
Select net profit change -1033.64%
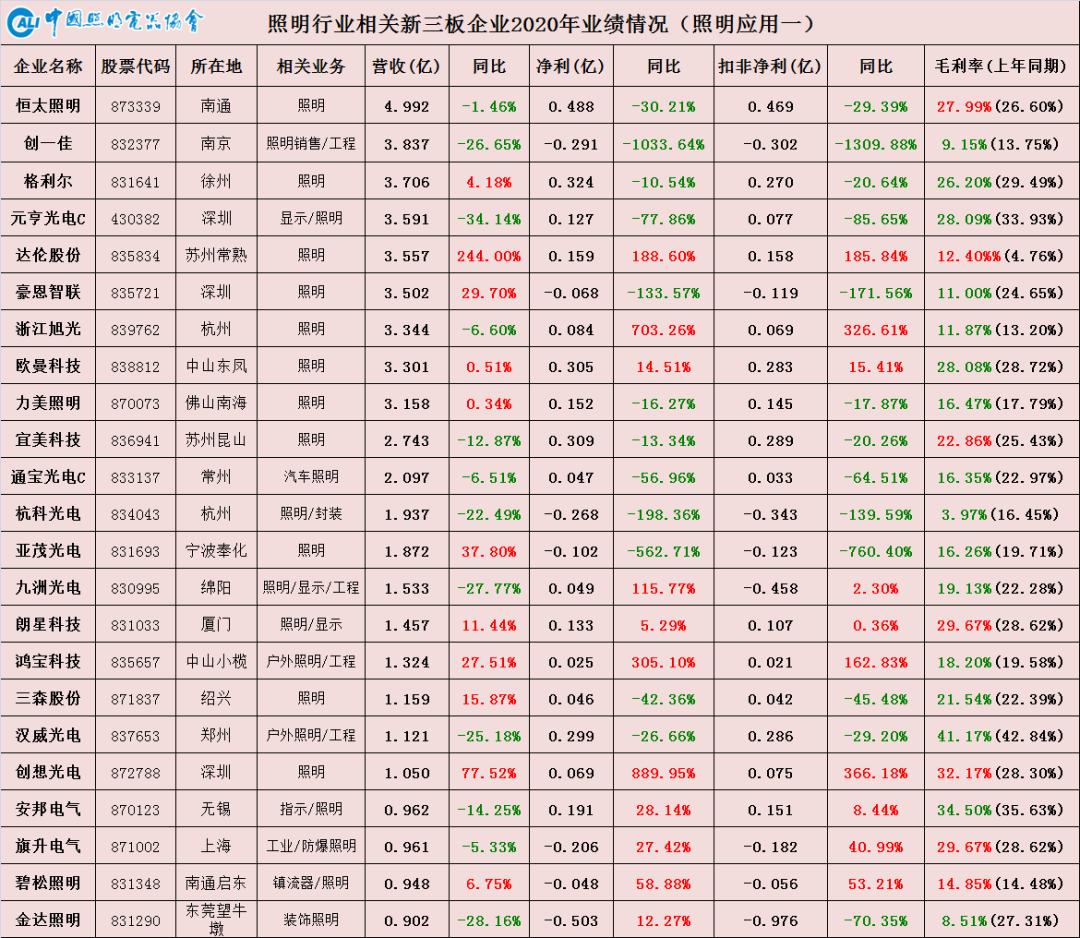click(x=663, y=145)
